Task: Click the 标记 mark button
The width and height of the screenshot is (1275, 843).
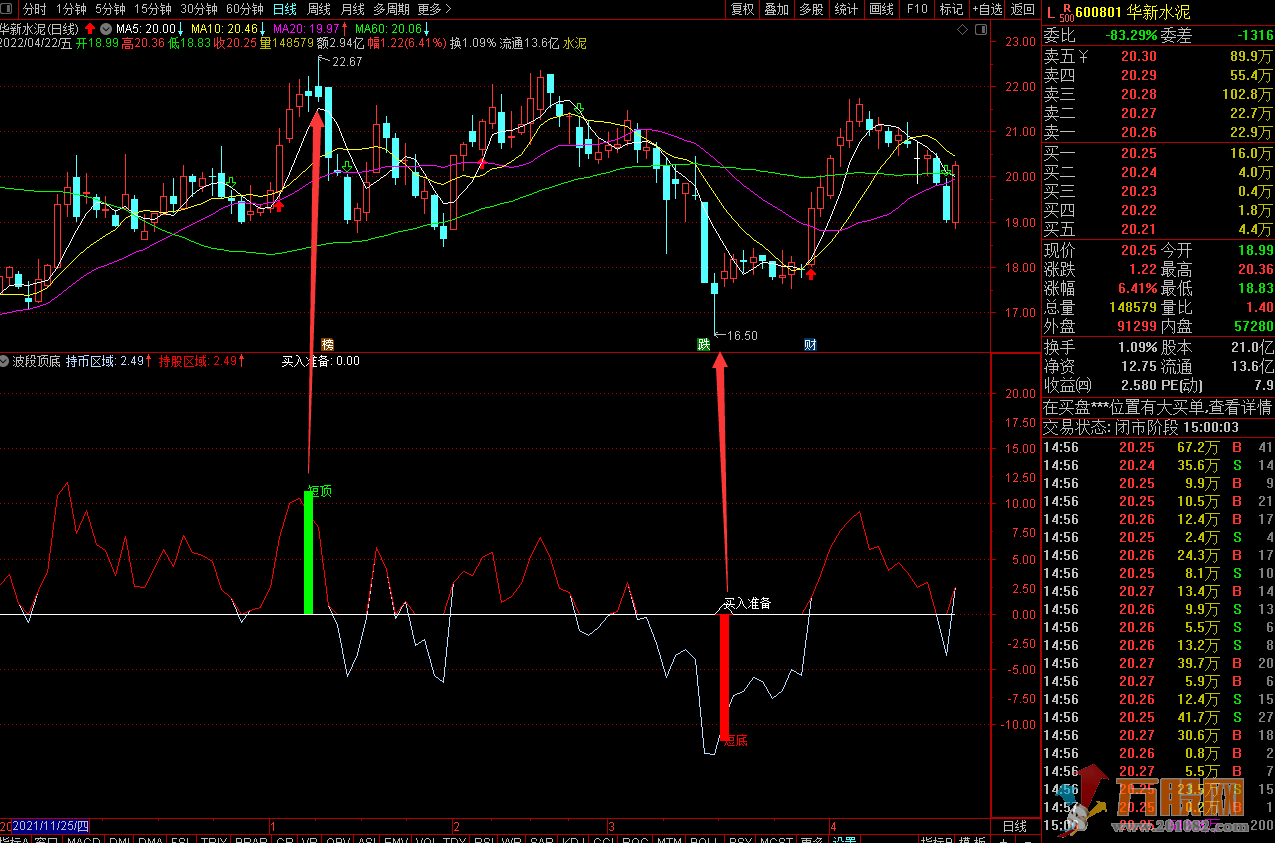Action: pyautogui.click(x=951, y=9)
